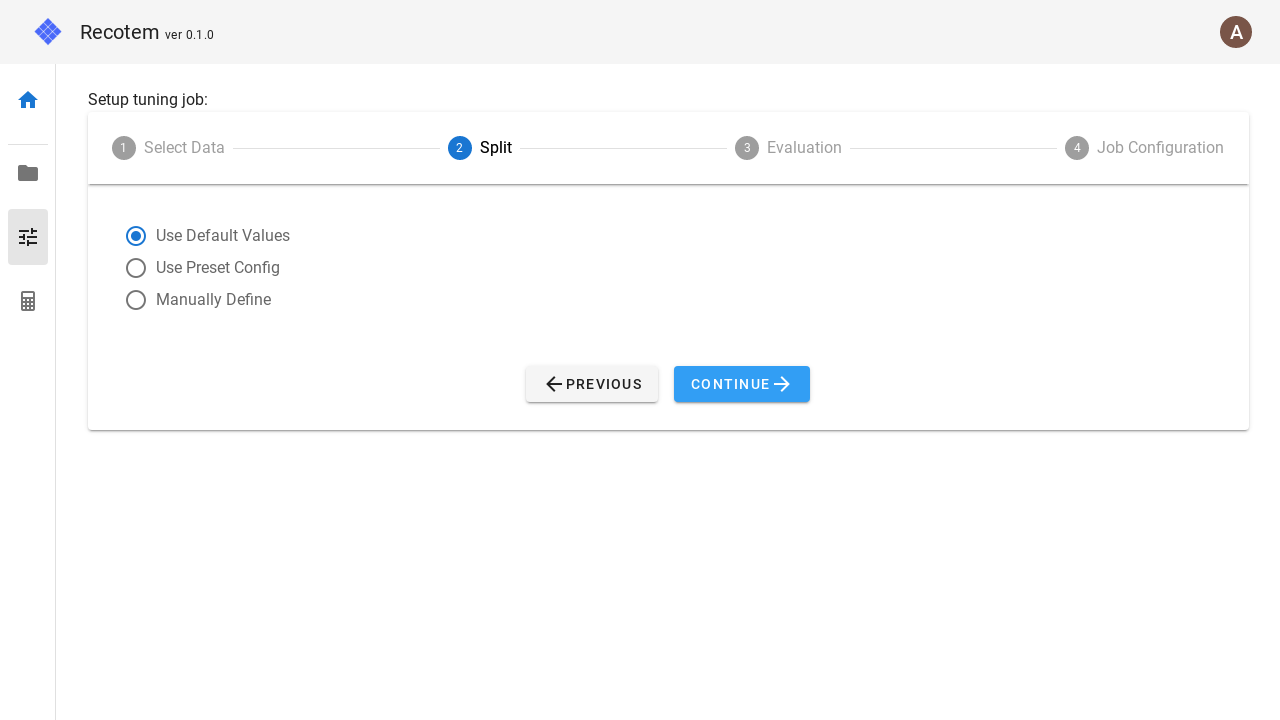1280x720 pixels.
Task: Enable the Manually Define option
Action: tap(136, 300)
